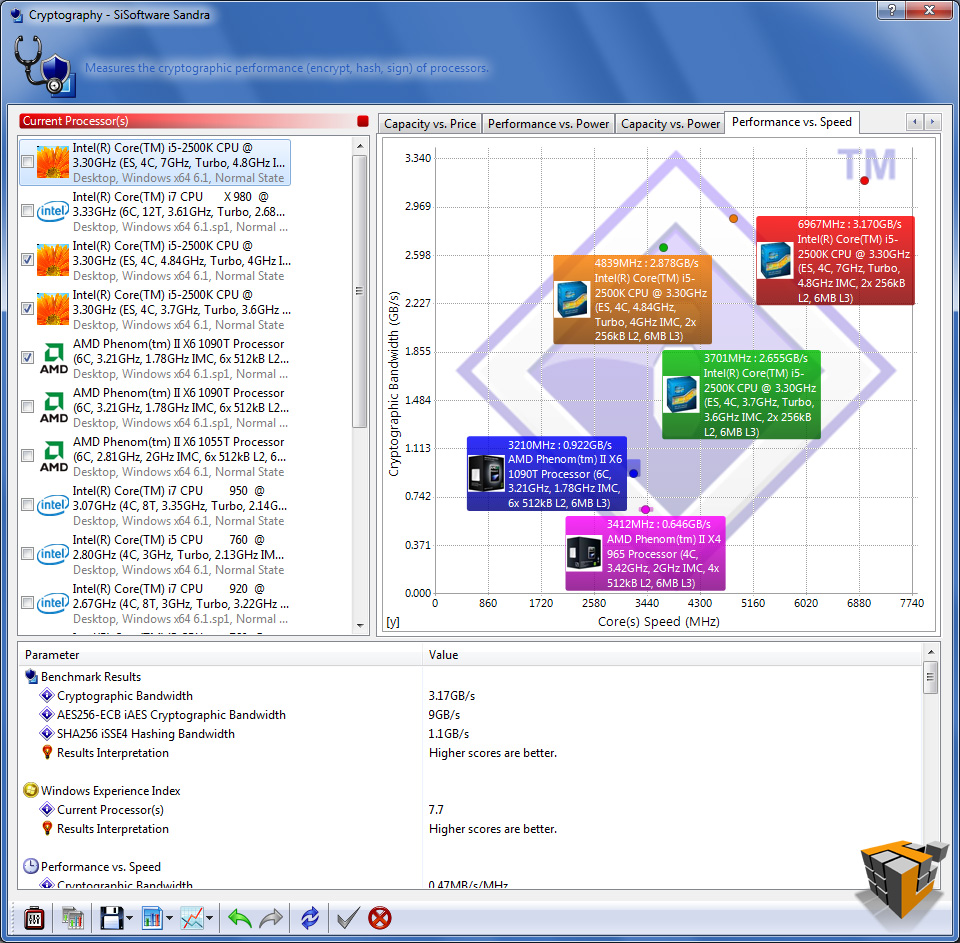The image size is (960, 943).
Task: Enable the Phenom II X6 1055T checkbox
Action: pos(28,456)
